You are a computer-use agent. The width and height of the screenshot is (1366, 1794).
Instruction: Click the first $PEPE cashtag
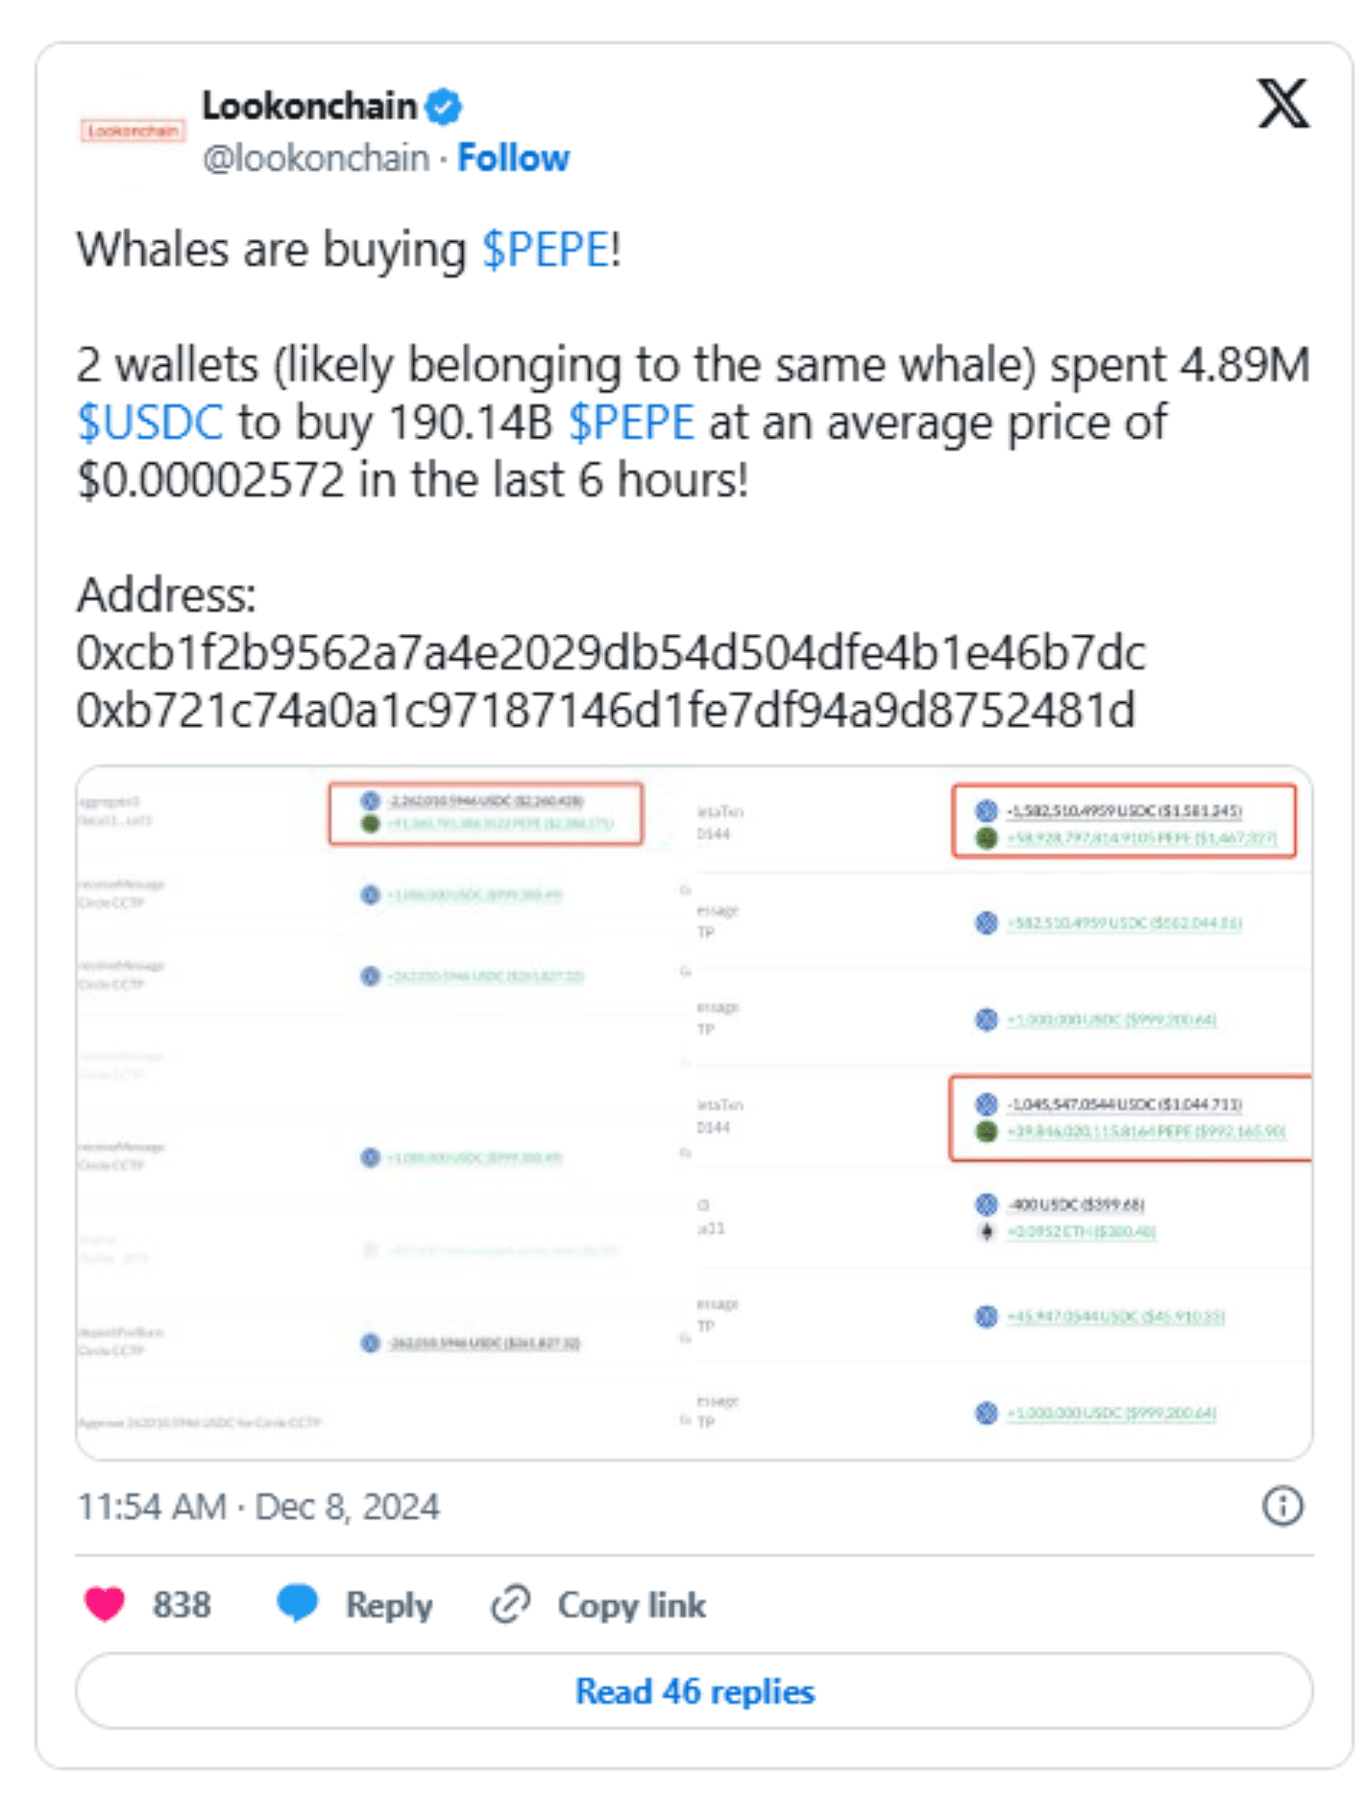click(x=546, y=249)
